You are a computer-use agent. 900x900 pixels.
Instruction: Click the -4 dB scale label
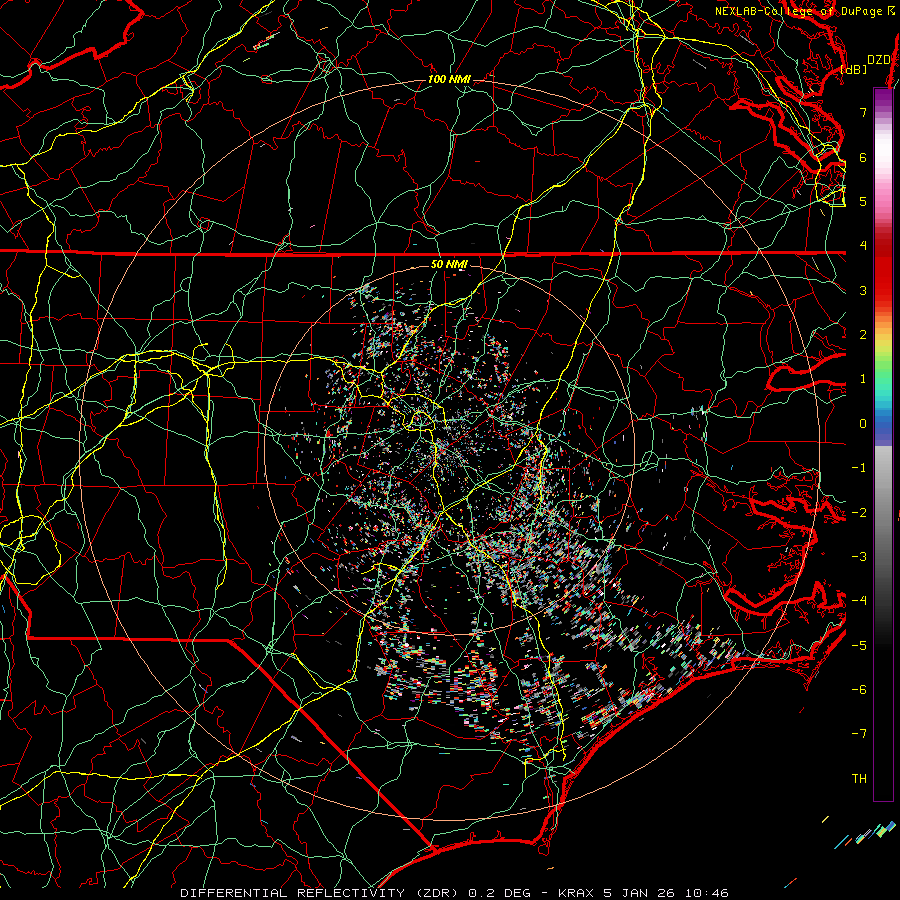coord(859,601)
